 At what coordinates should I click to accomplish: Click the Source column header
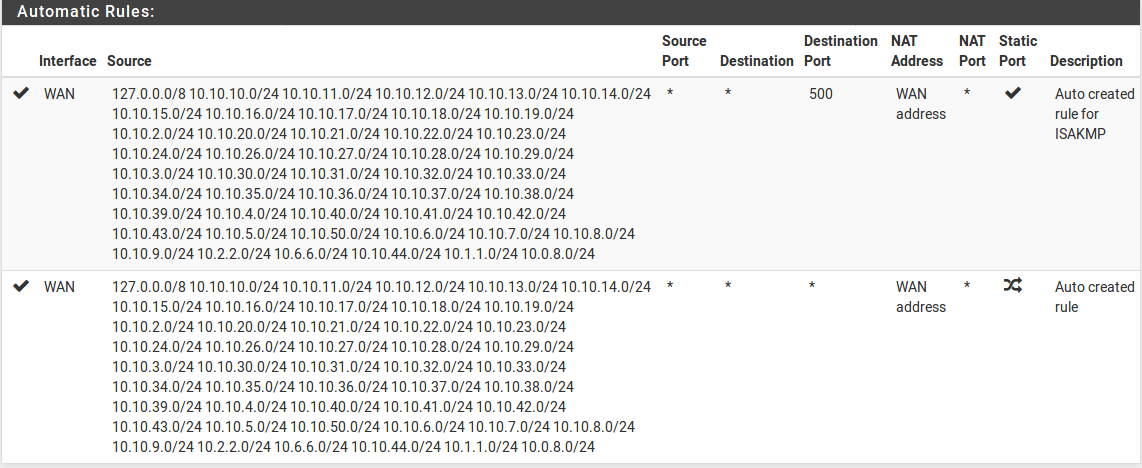pos(129,61)
